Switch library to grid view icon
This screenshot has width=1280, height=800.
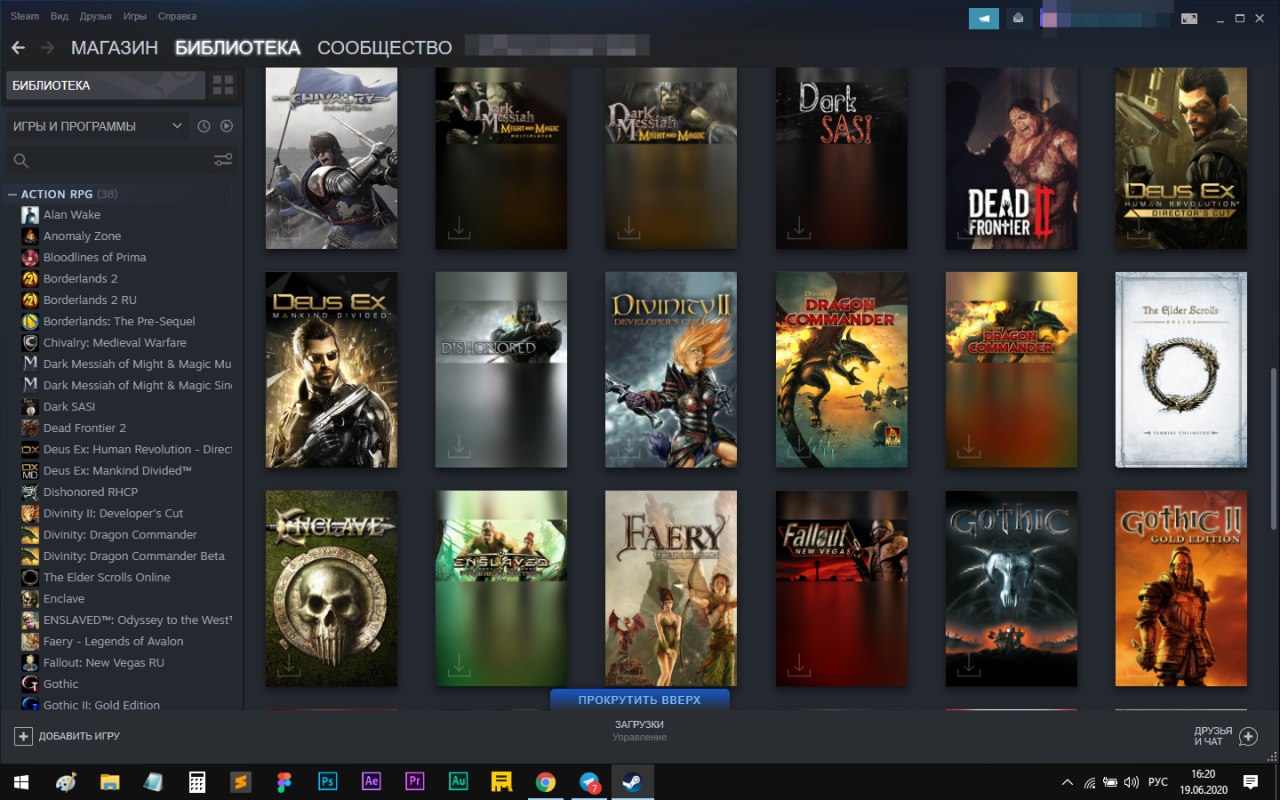(223, 85)
